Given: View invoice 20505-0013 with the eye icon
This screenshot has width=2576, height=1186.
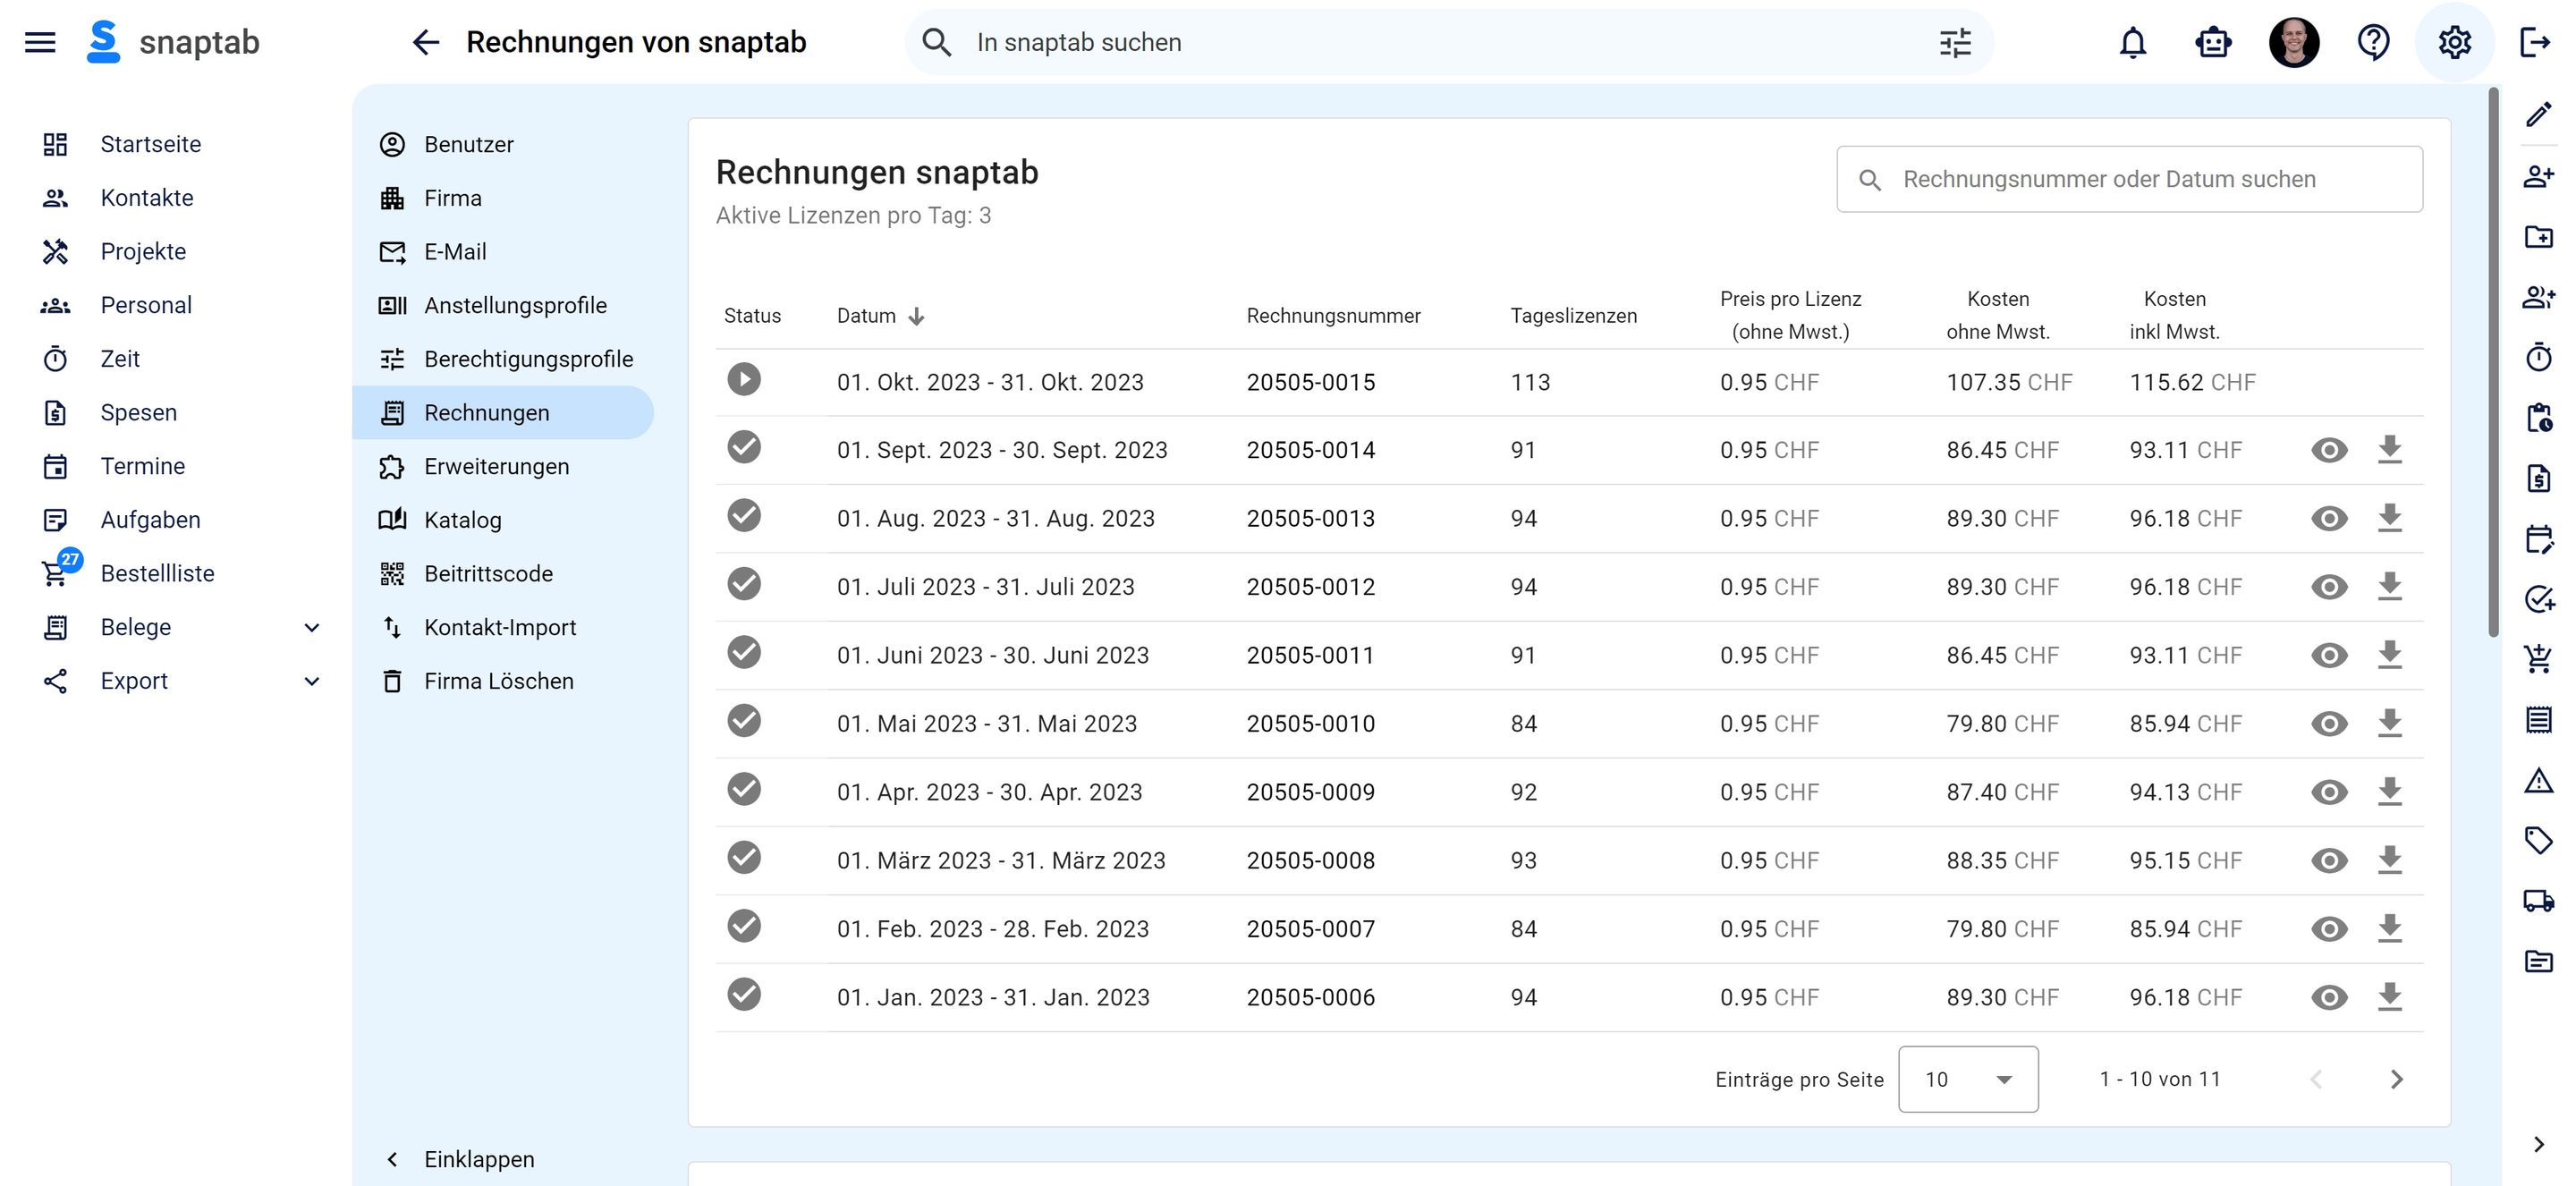Looking at the screenshot, I should tap(2329, 518).
